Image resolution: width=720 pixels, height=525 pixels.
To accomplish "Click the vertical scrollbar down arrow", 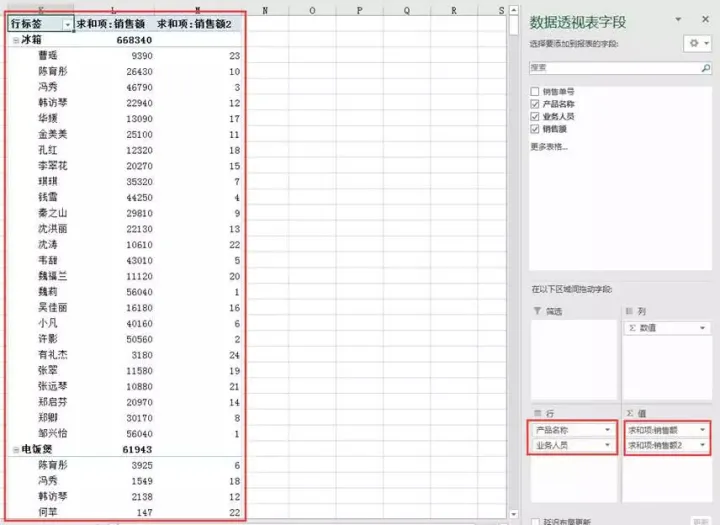I will click(x=514, y=514).
